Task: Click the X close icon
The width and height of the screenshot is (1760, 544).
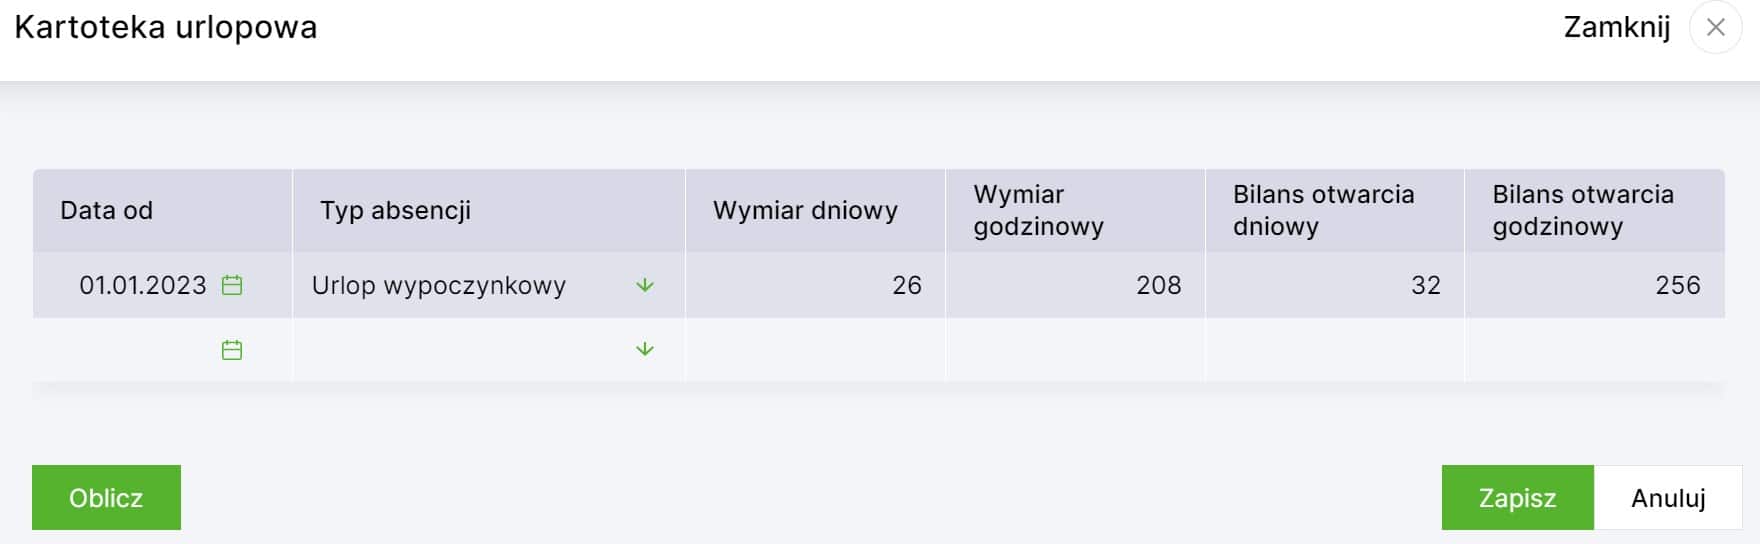Action: click(x=1716, y=28)
